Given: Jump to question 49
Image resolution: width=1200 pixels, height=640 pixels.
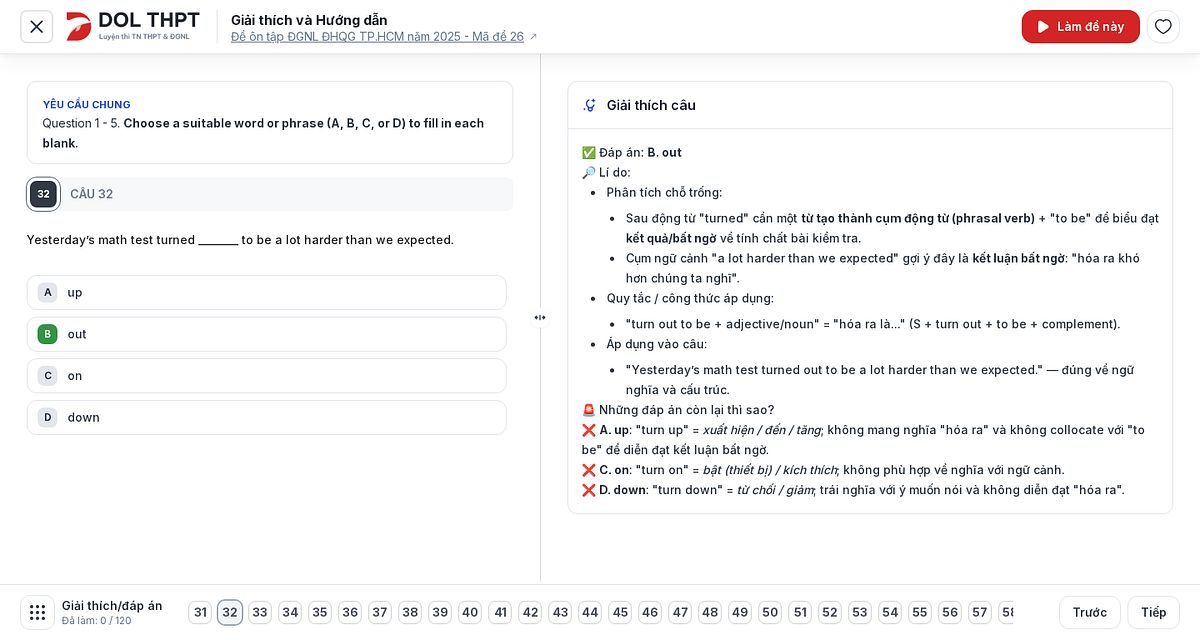Looking at the screenshot, I should point(740,612).
